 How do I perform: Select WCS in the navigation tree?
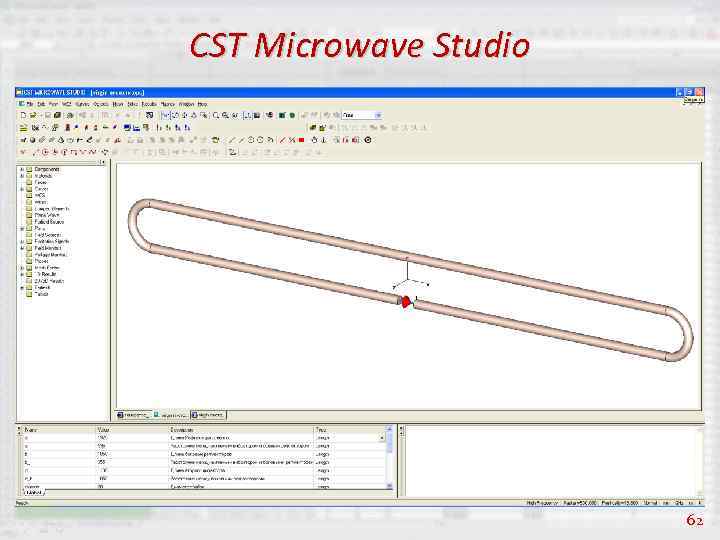click(x=40, y=196)
